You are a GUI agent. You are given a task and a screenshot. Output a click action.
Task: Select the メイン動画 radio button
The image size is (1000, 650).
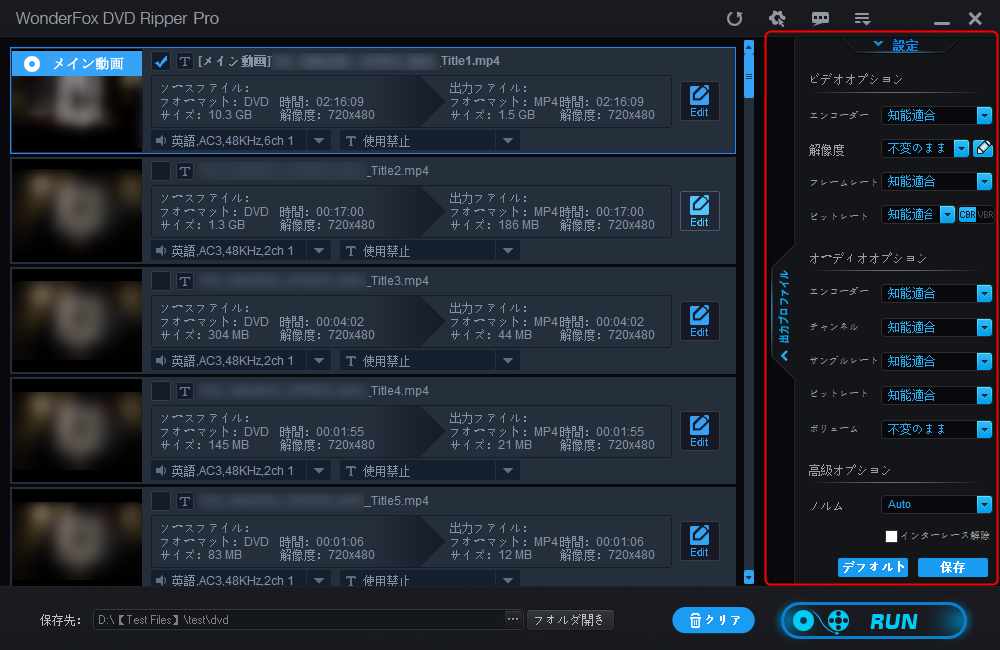32,64
